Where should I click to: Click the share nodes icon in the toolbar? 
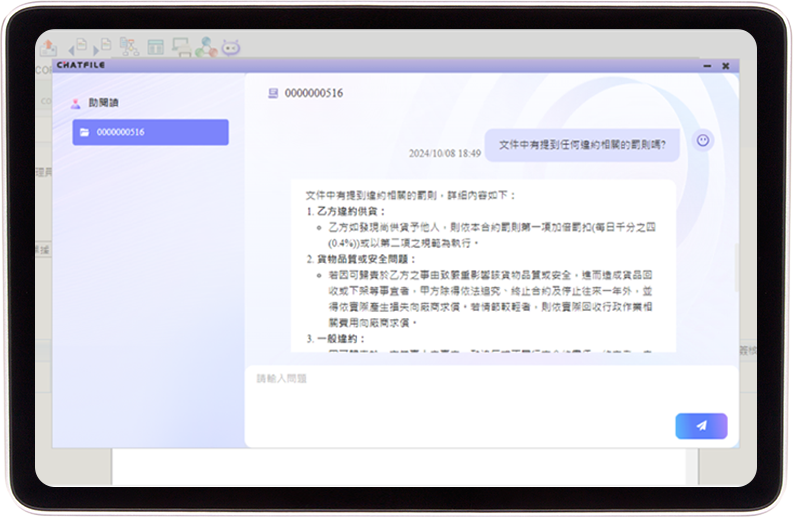point(206,46)
